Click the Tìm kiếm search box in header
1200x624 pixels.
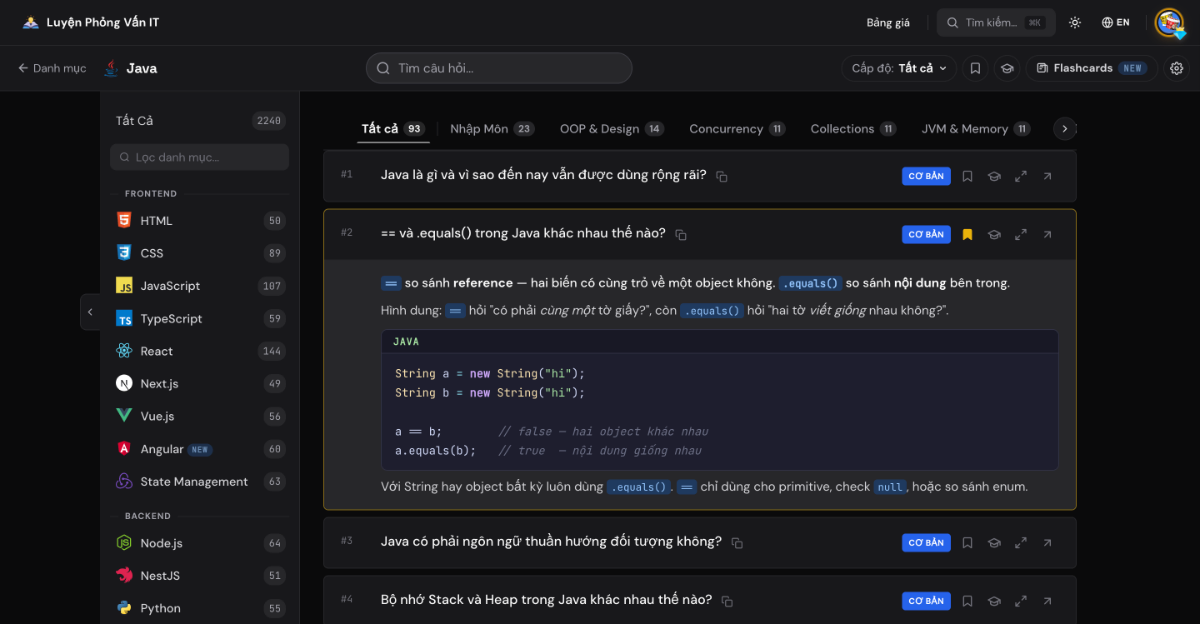996,22
